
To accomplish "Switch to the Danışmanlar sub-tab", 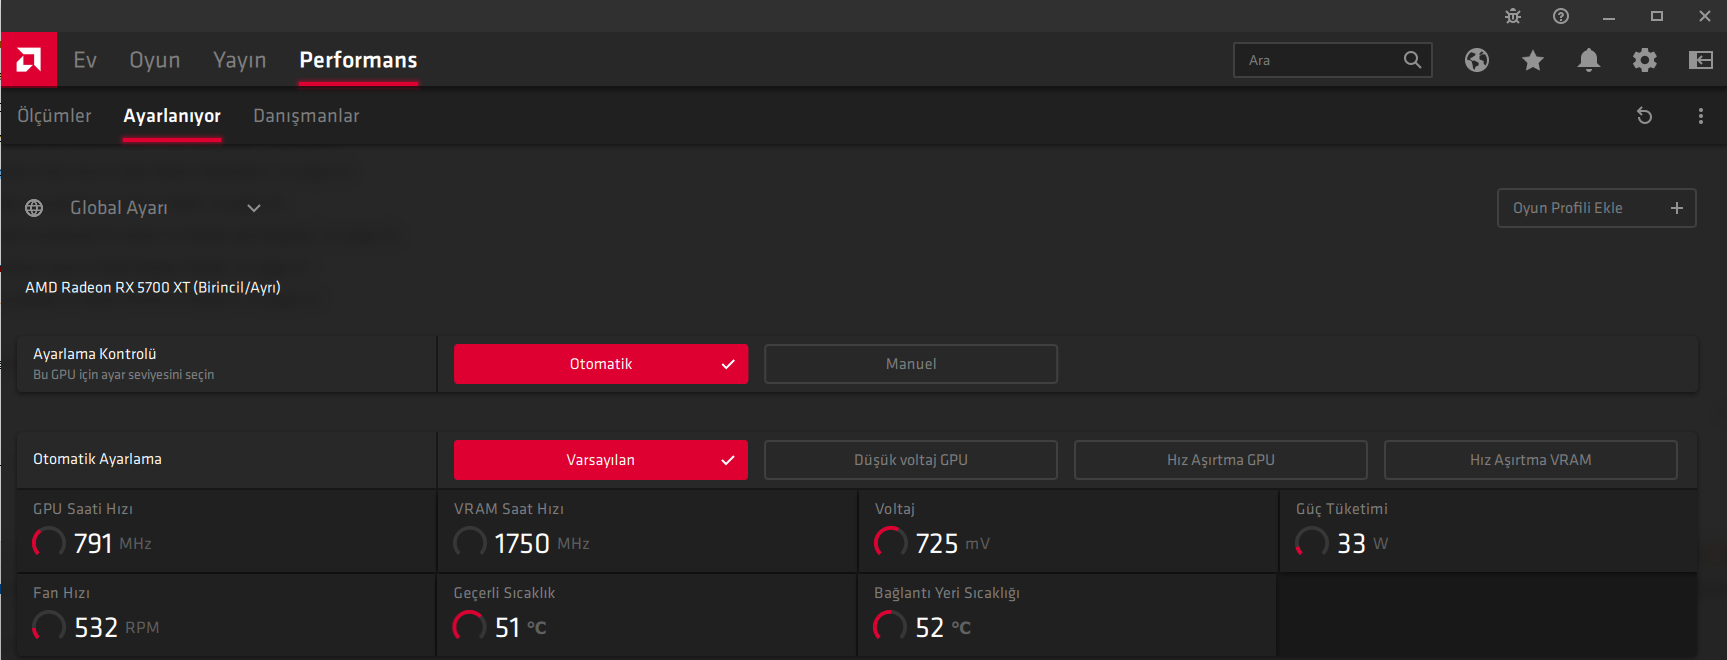I will click(x=306, y=116).
